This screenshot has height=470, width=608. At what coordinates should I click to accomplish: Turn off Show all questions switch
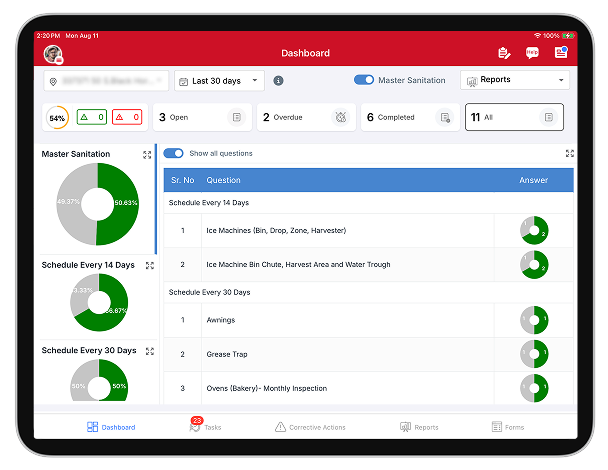point(174,154)
